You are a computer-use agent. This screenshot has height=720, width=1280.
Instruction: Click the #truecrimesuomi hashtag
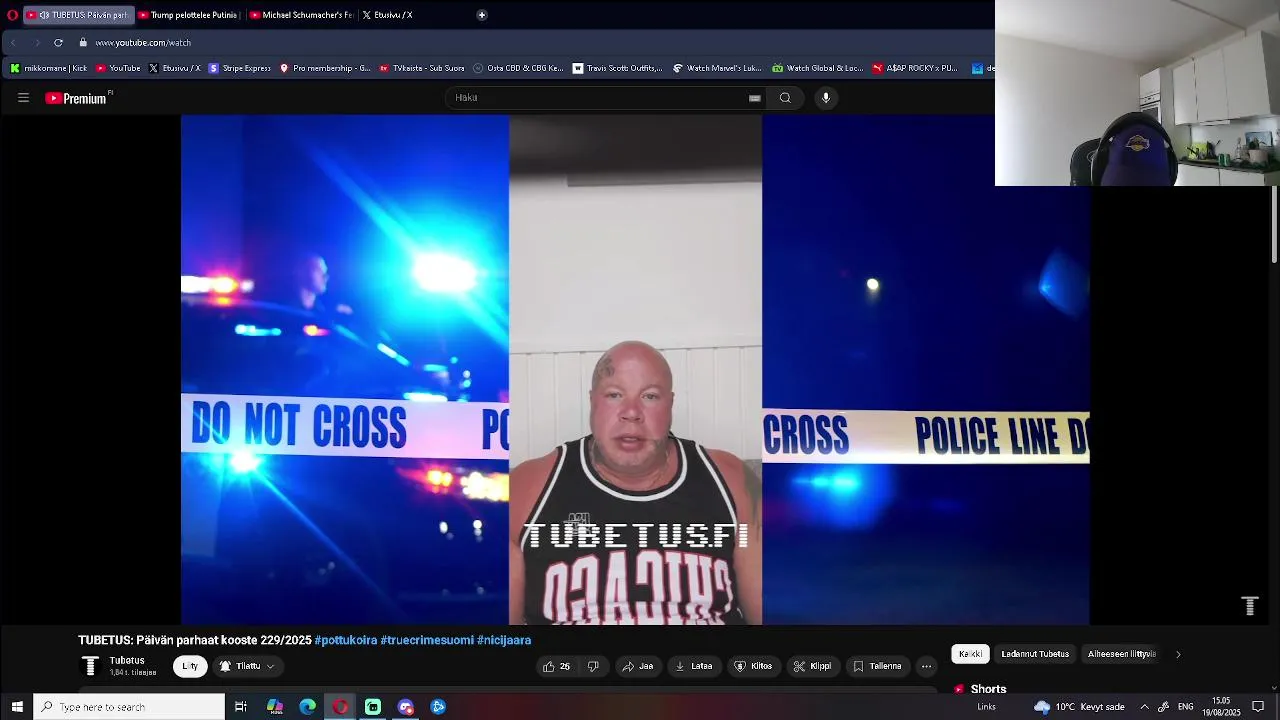(427, 640)
